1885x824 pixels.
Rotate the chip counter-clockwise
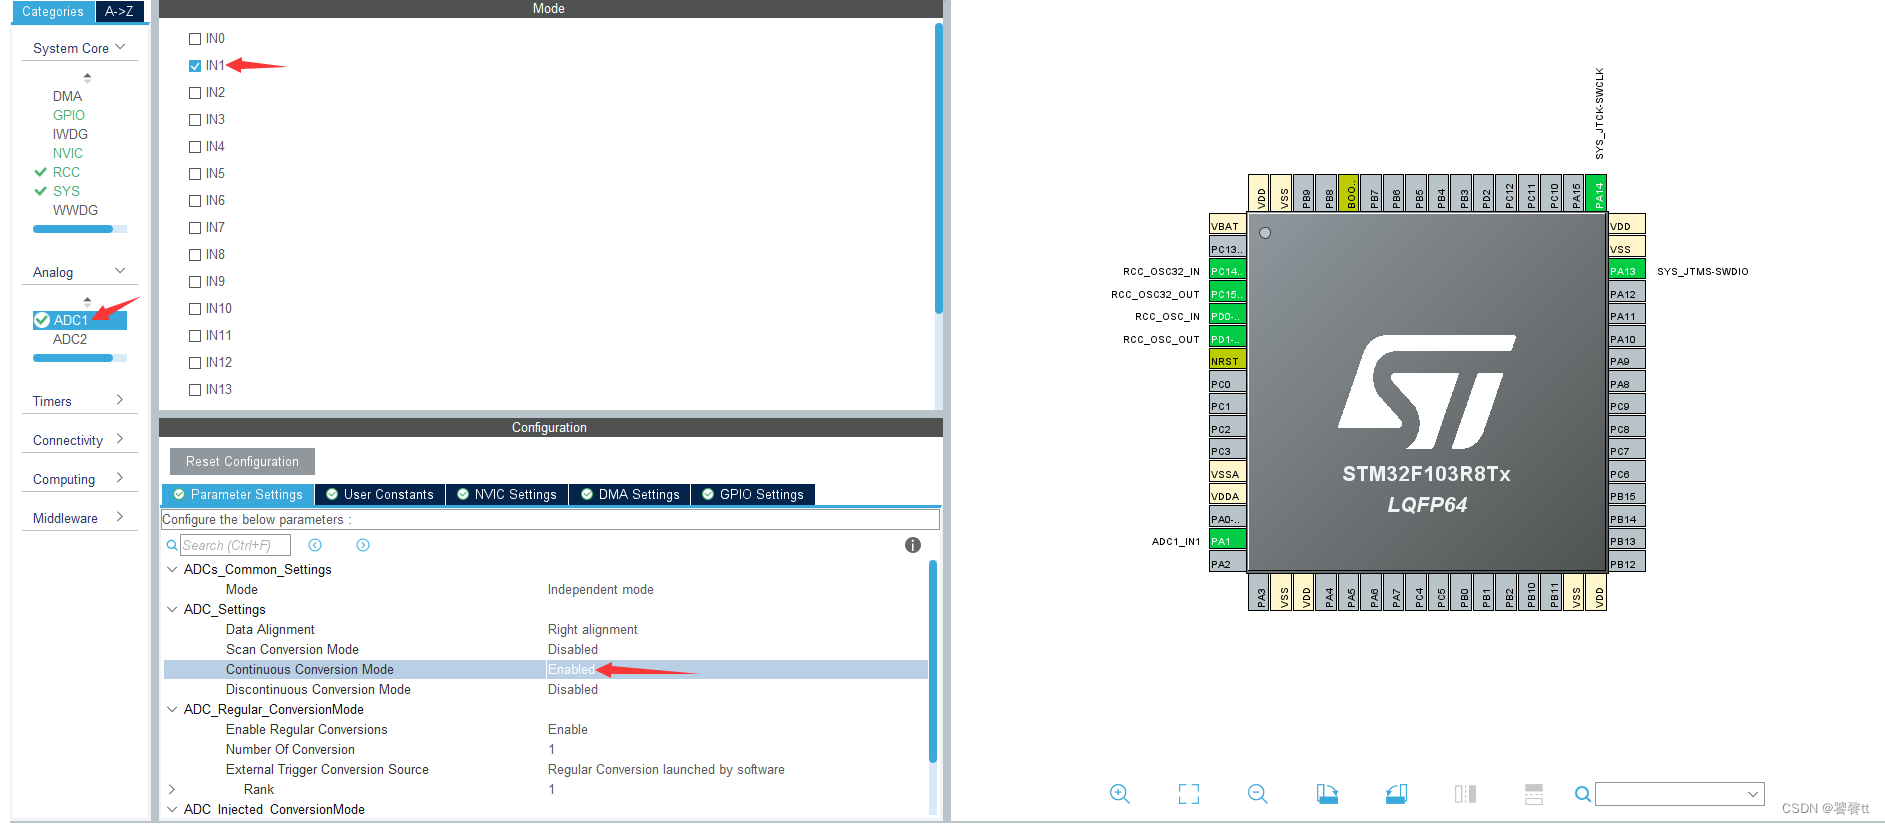tap(1396, 794)
